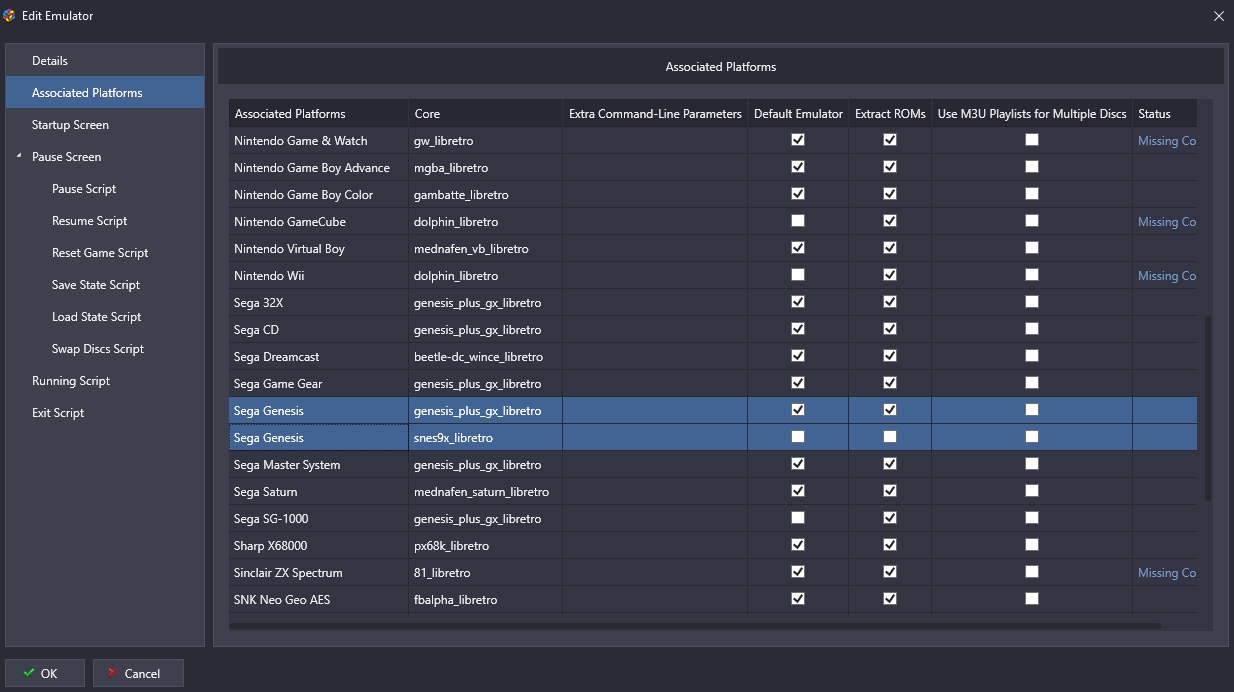Click the horizontal scrollbar thumb below the table

tap(695, 626)
